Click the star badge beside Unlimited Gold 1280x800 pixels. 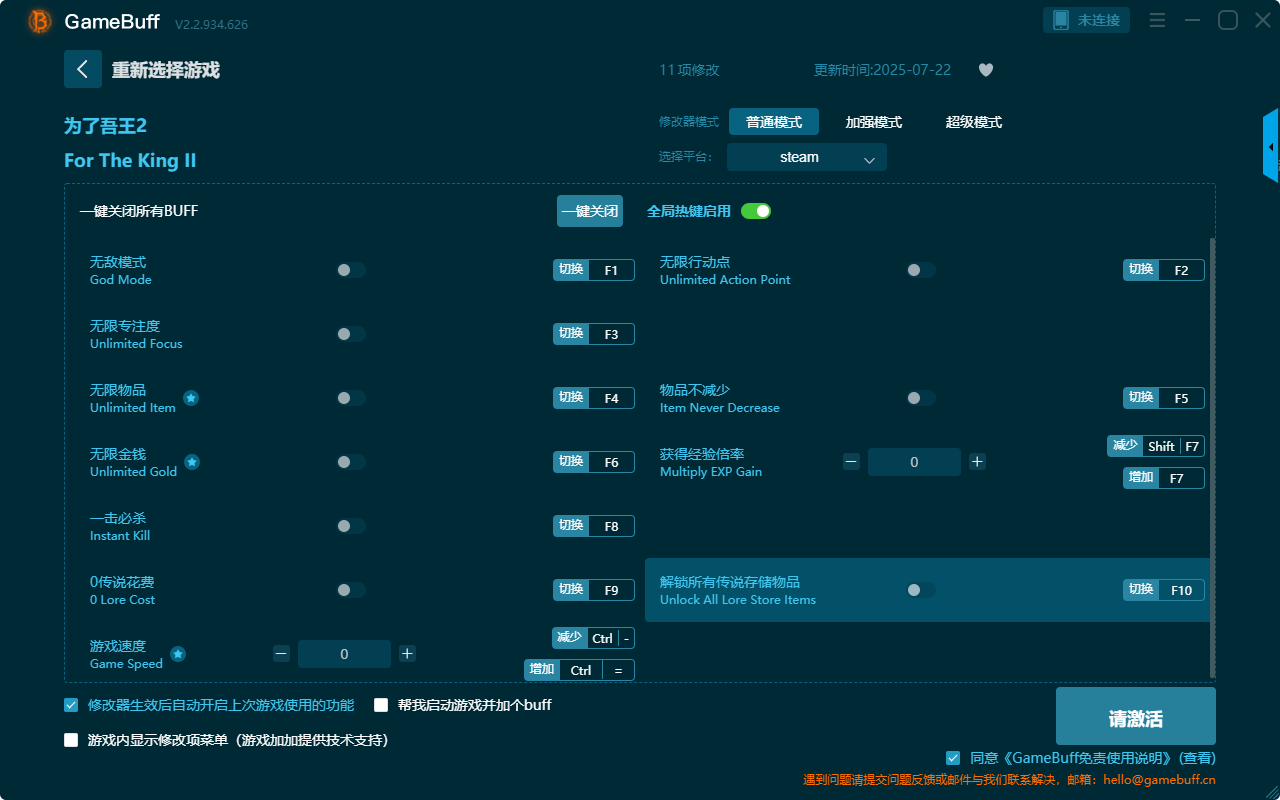point(192,462)
